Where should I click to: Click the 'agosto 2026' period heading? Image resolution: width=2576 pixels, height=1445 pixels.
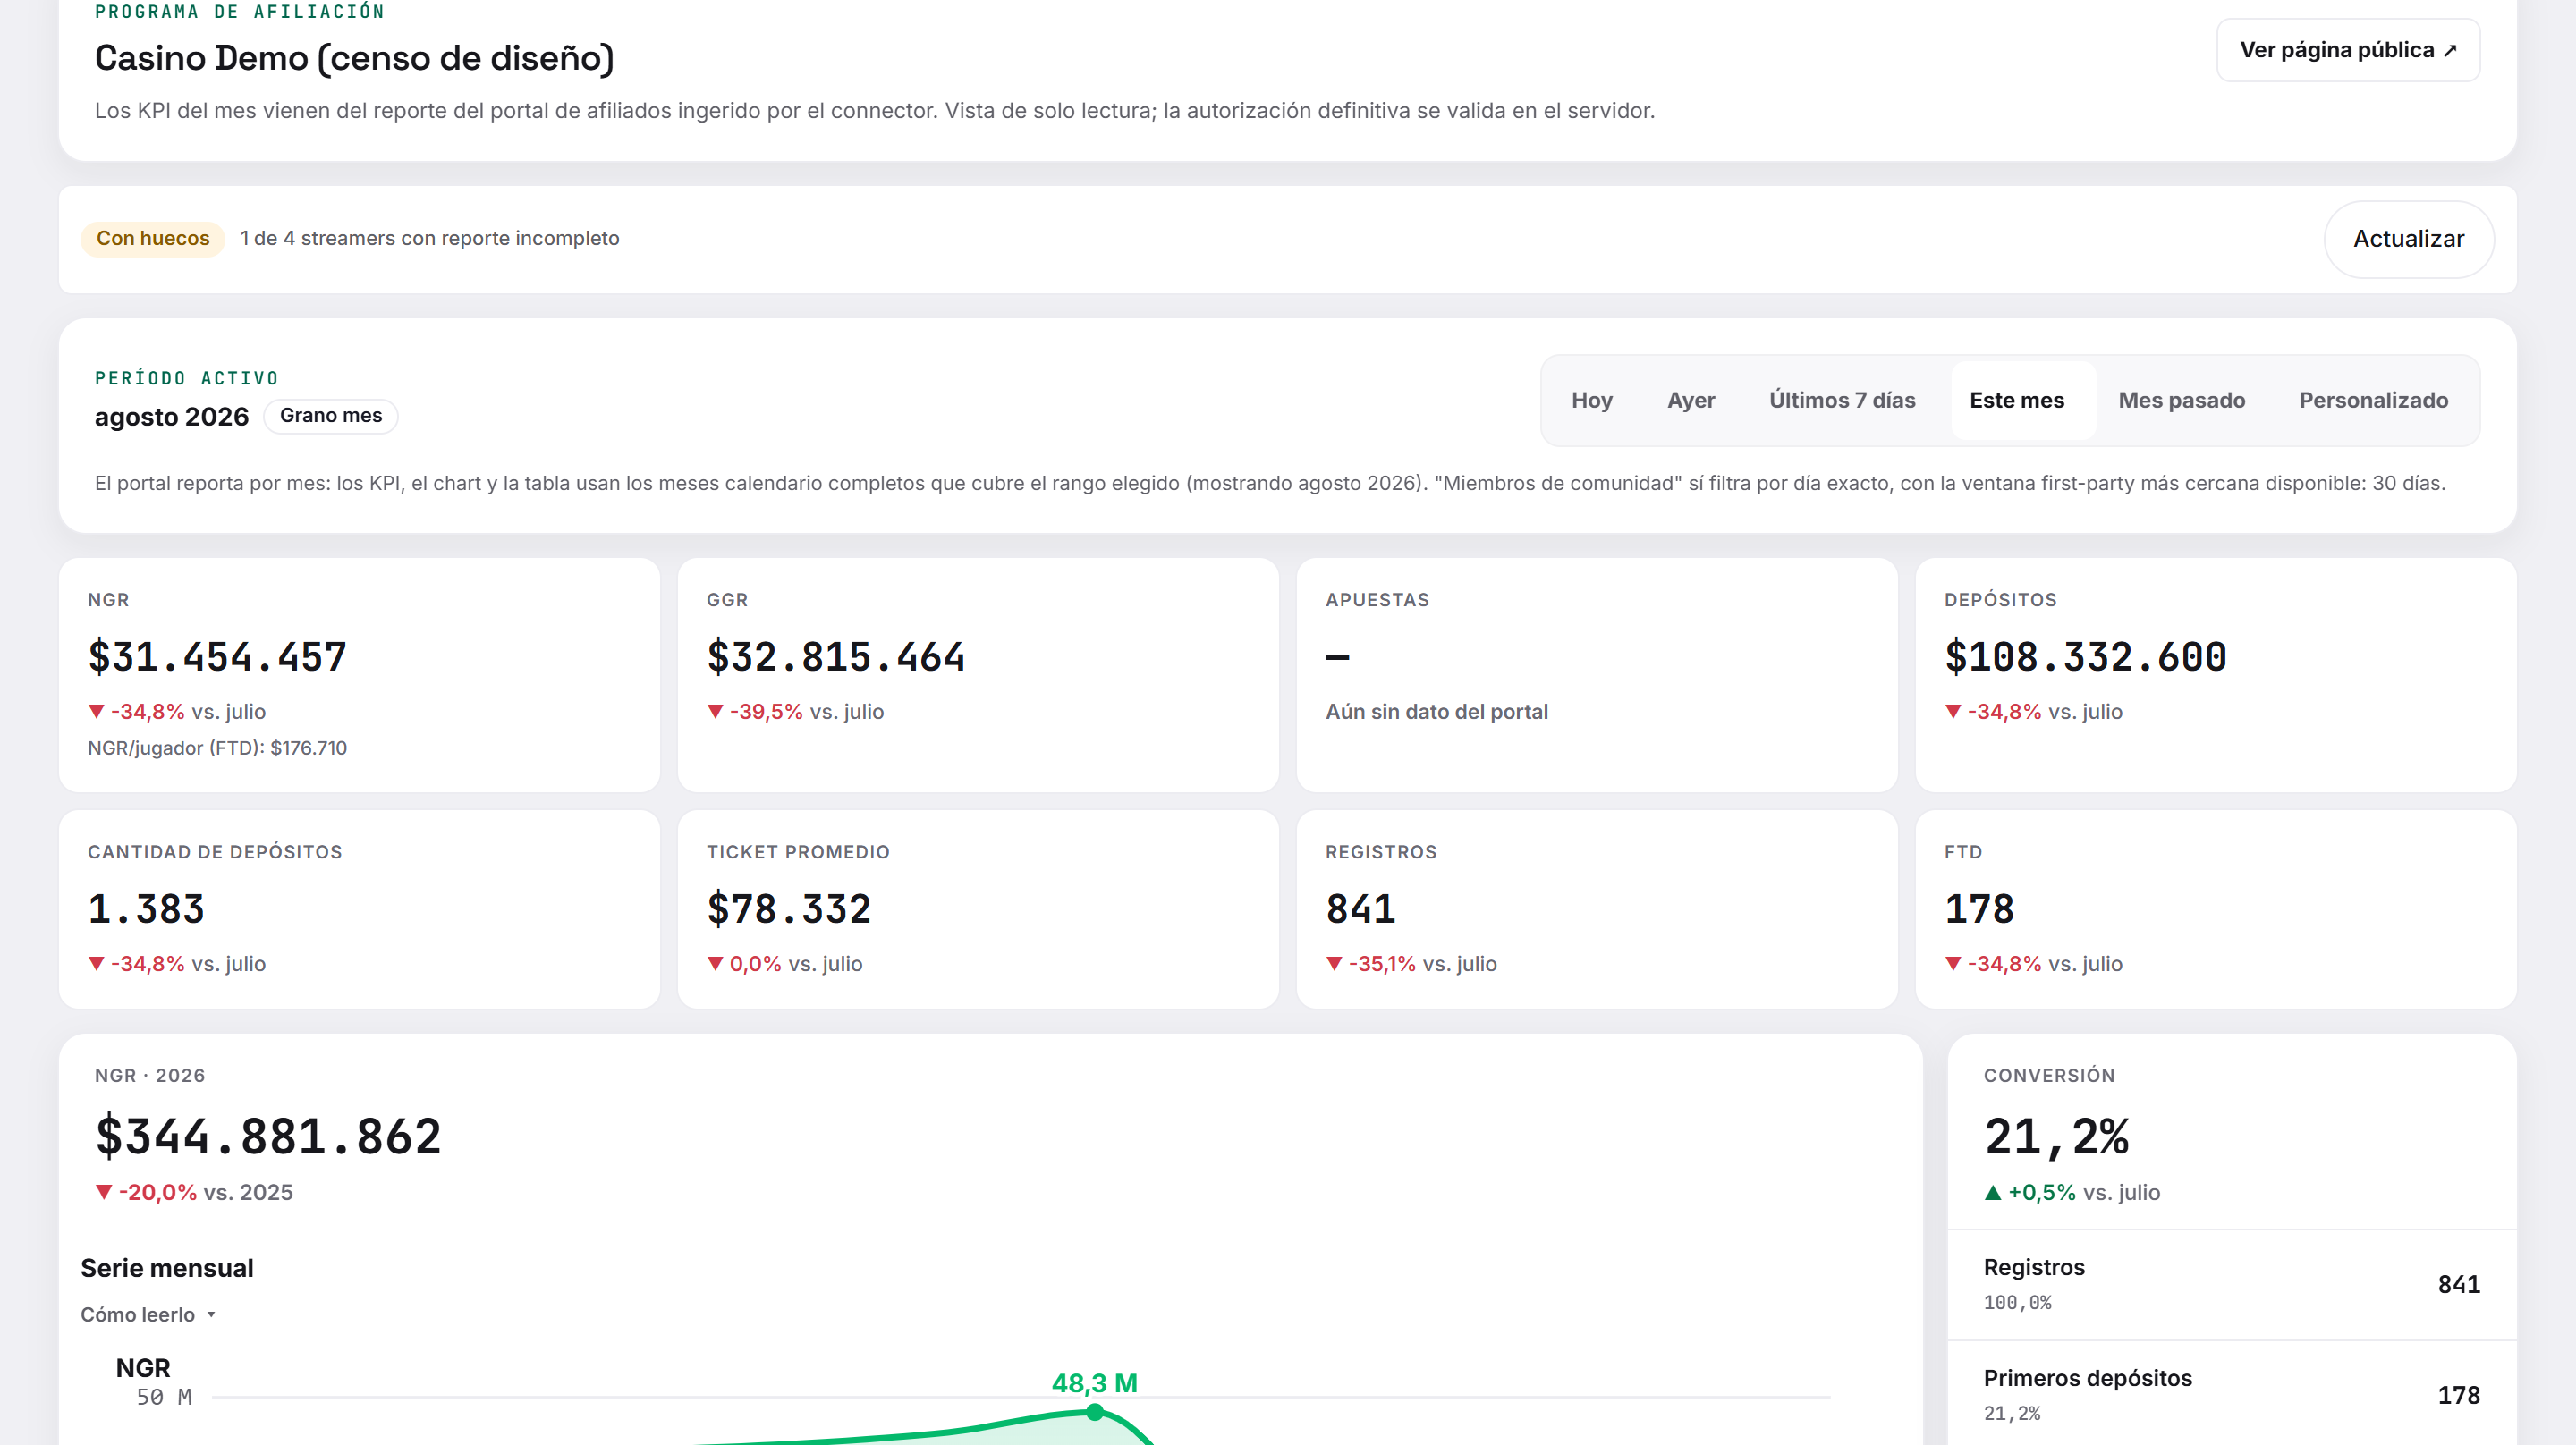(172, 416)
